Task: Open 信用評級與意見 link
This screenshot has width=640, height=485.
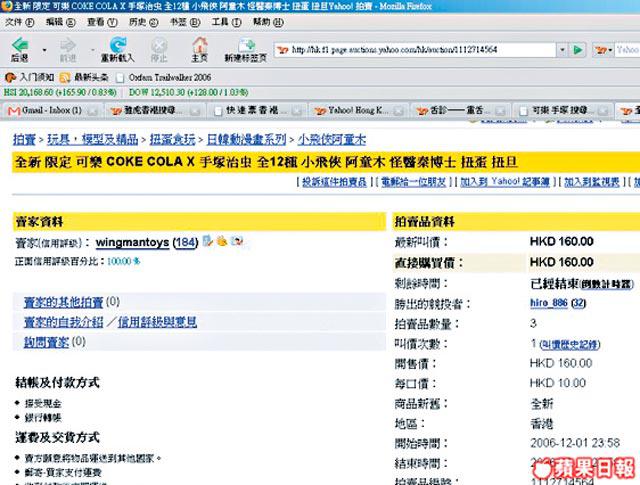Action: (157, 322)
